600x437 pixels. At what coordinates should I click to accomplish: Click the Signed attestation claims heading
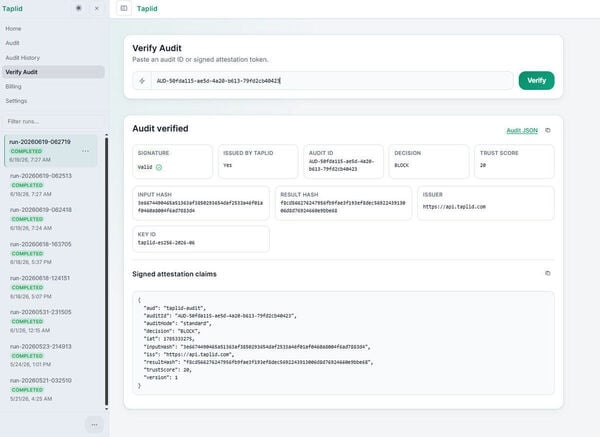(x=174, y=274)
